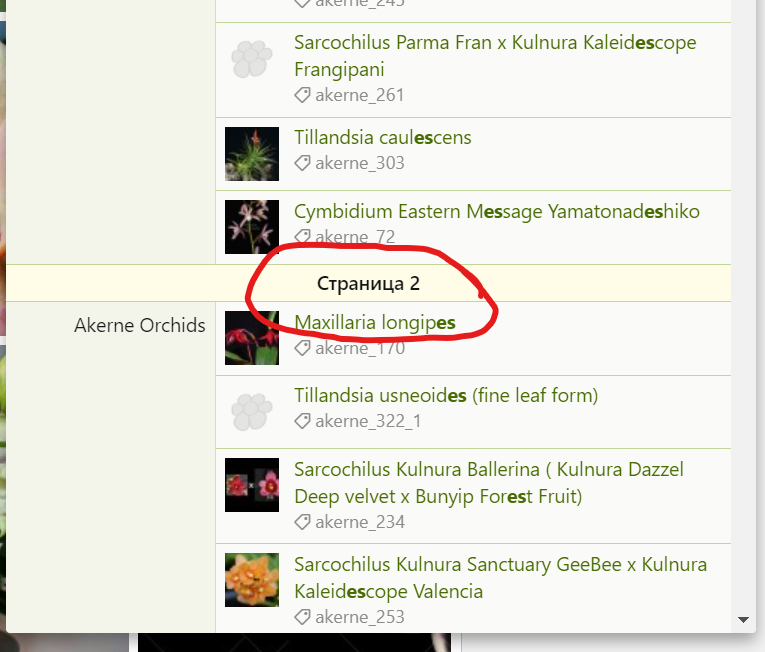Click the tag icon beside akerne_322_1

tap(302, 421)
